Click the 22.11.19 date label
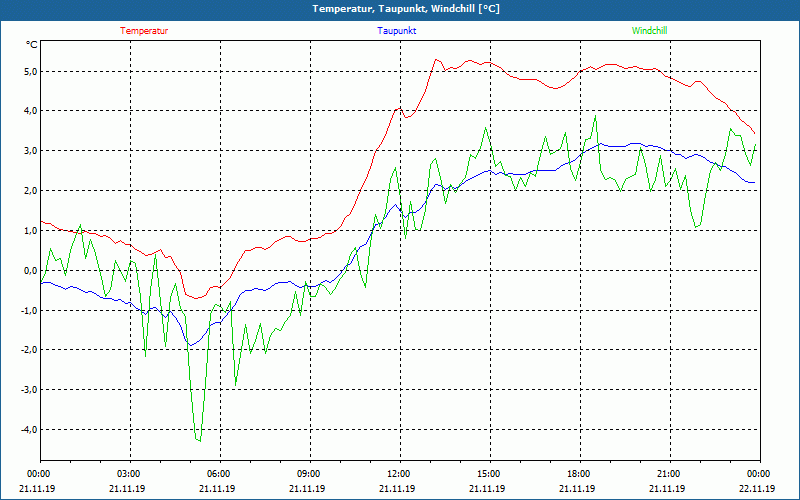This screenshot has height=500, width=800. (x=757, y=488)
